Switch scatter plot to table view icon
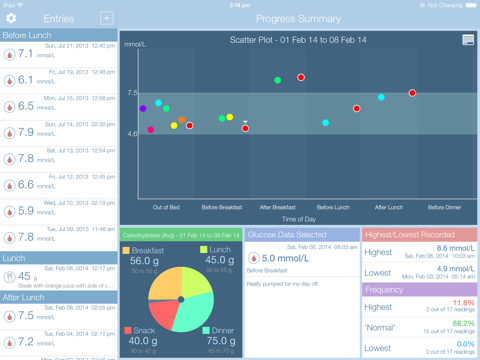Screen dimensions: 480x360 [468, 40]
